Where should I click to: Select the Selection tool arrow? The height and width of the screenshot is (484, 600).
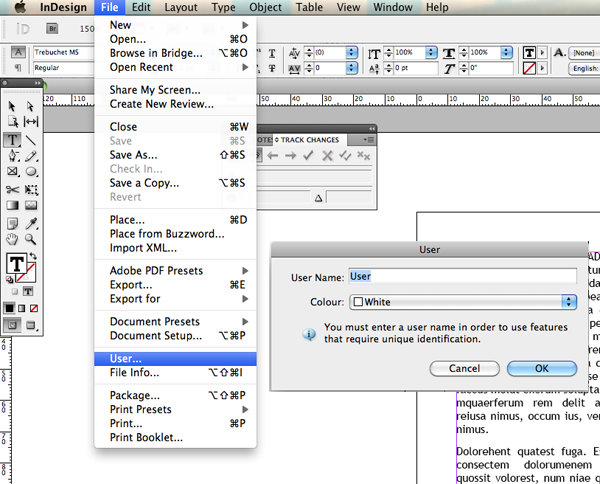click(x=12, y=106)
